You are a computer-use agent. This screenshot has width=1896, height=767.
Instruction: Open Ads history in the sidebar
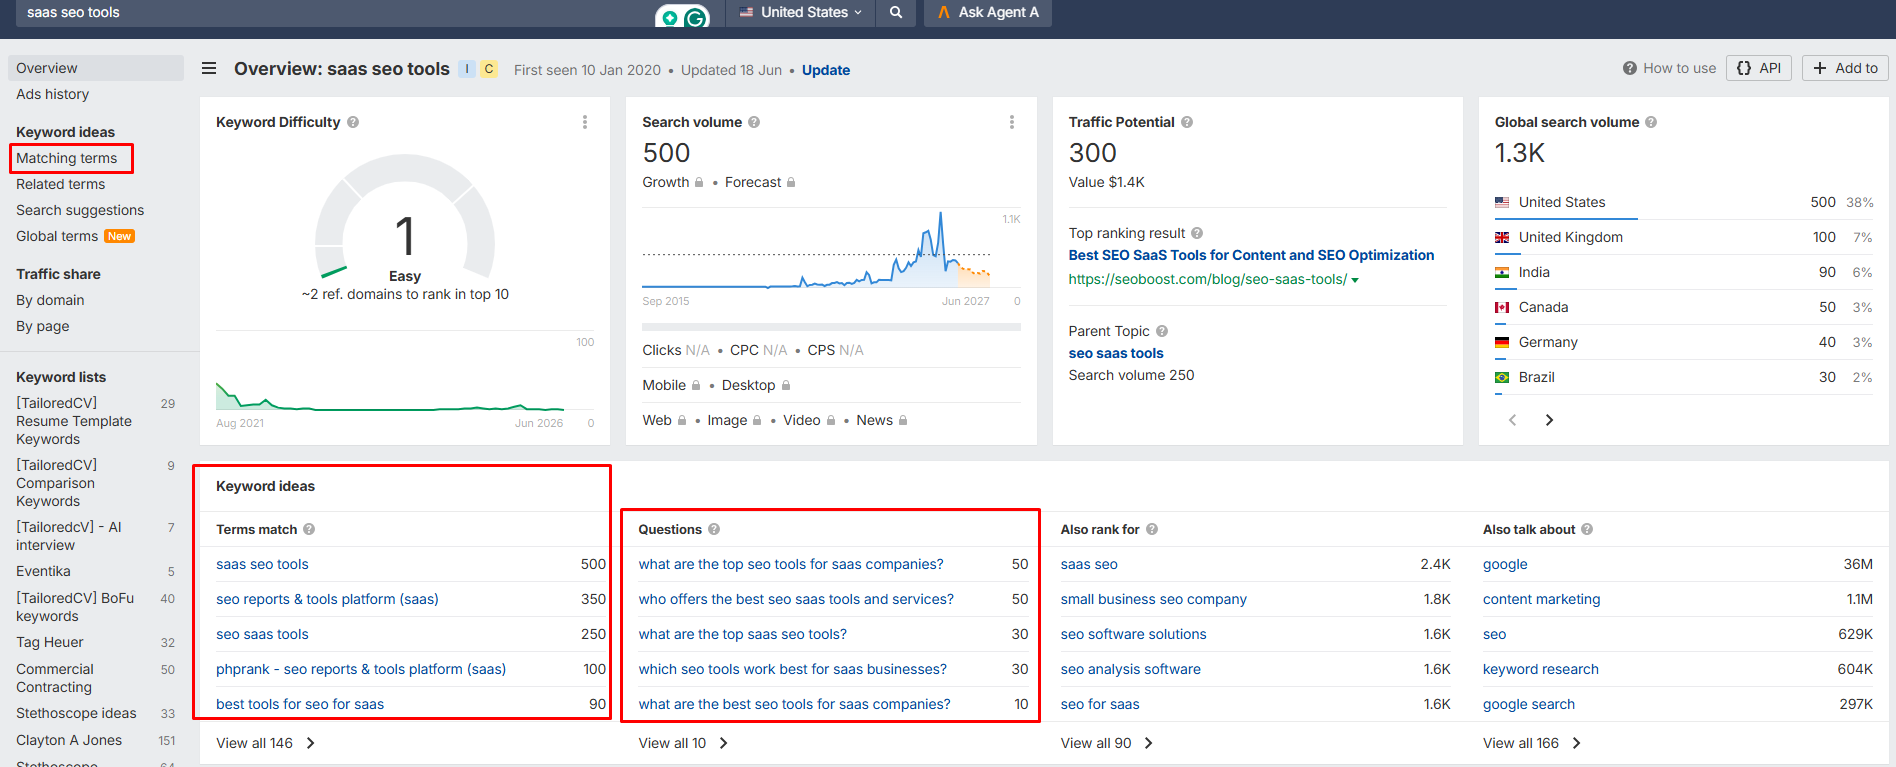[x=53, y=94]
